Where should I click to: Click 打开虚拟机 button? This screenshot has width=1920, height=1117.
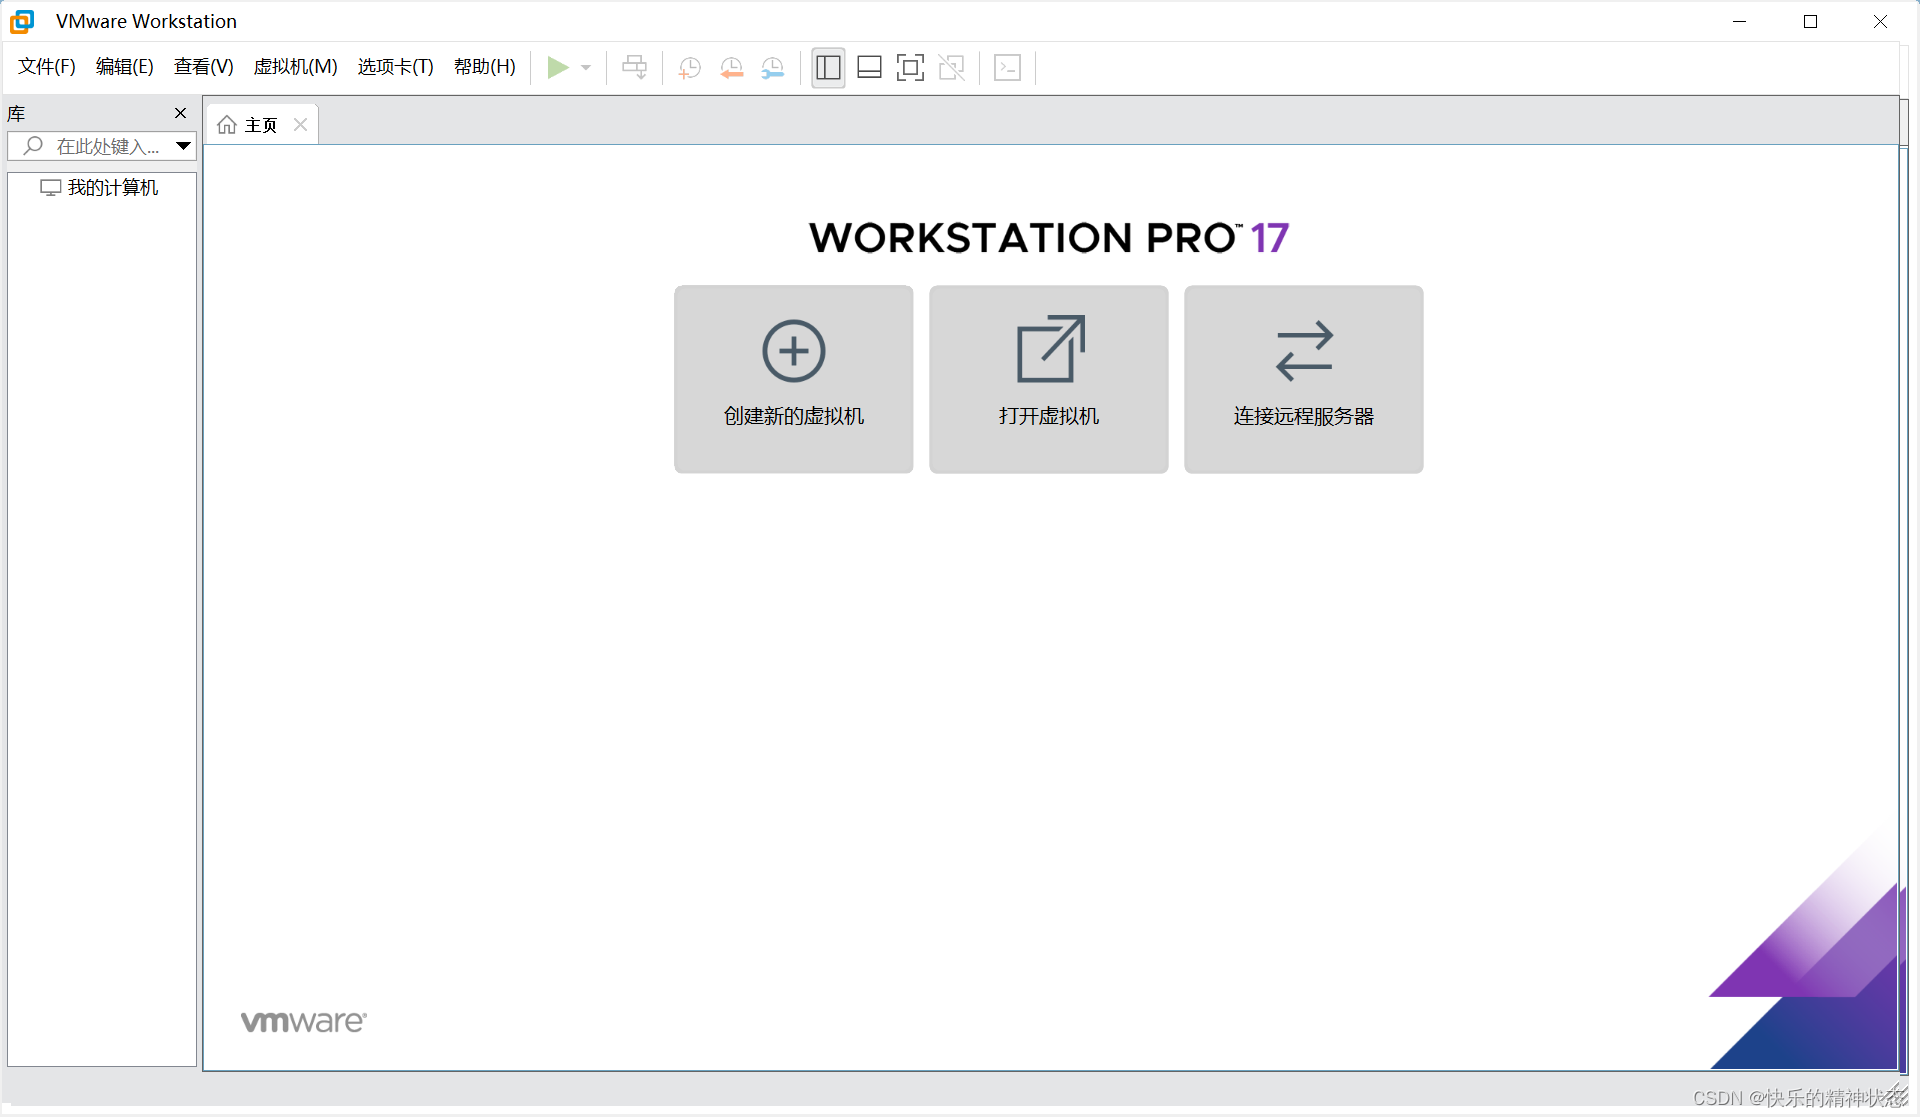1048,379
